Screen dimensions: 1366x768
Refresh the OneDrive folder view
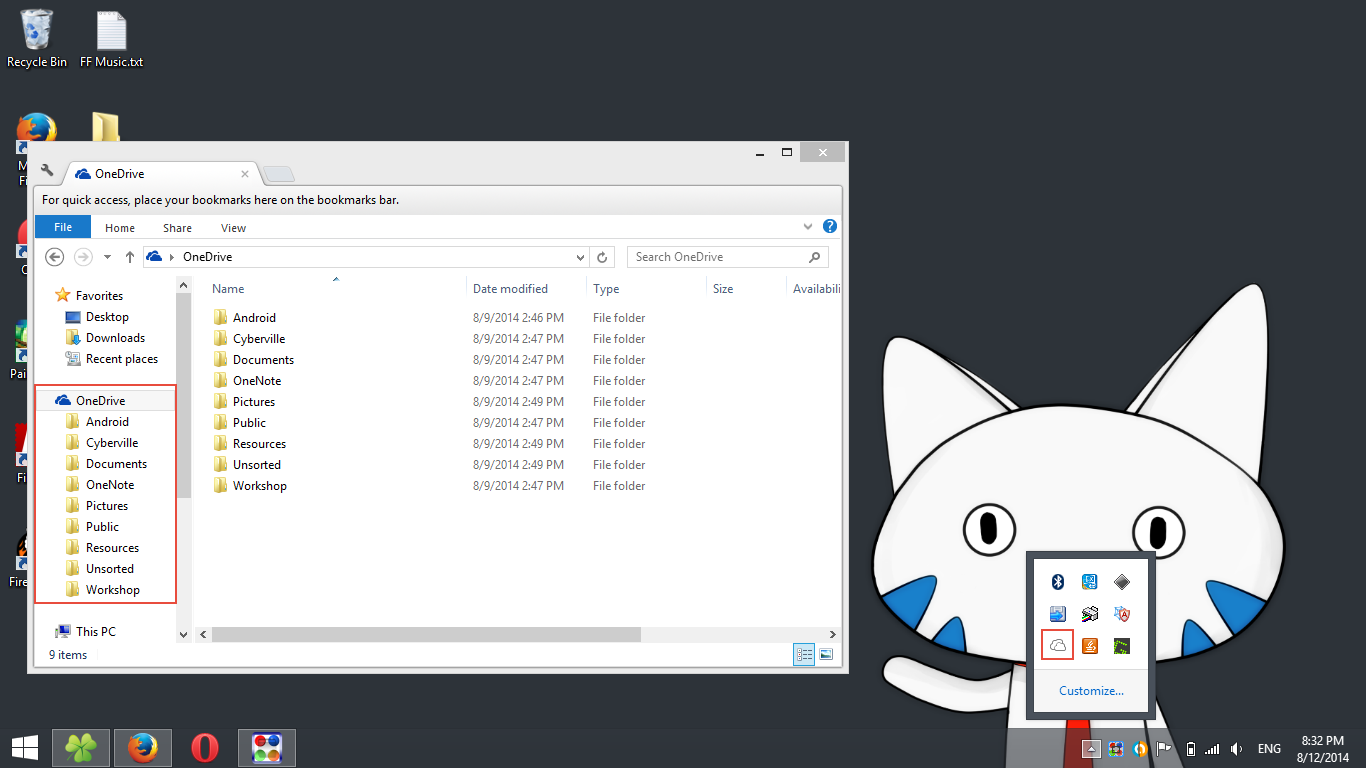(x=602, y=257)
